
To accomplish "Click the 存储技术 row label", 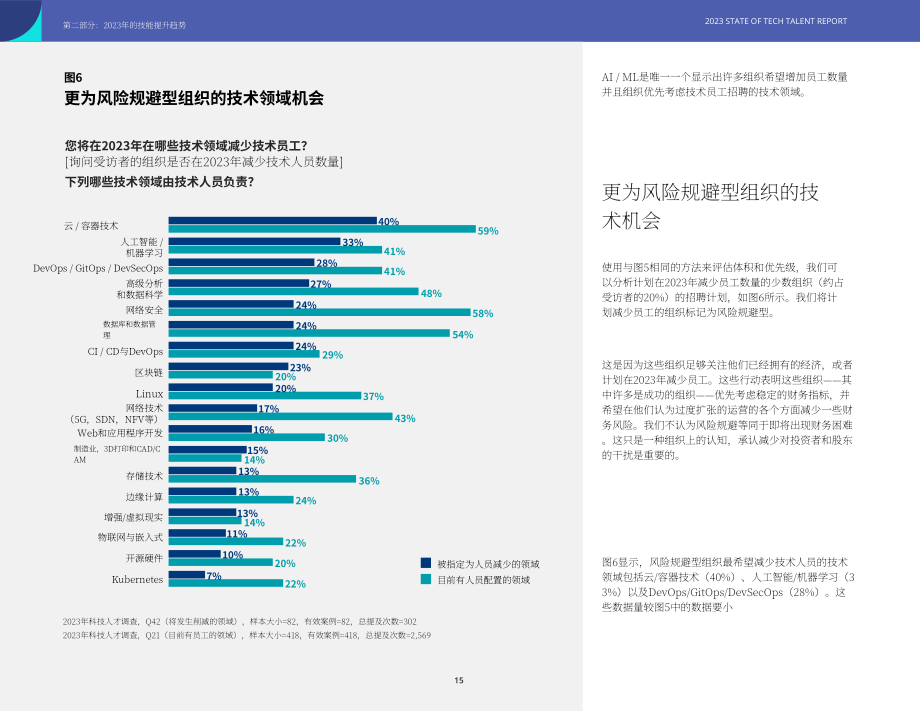I will (144, 476).
